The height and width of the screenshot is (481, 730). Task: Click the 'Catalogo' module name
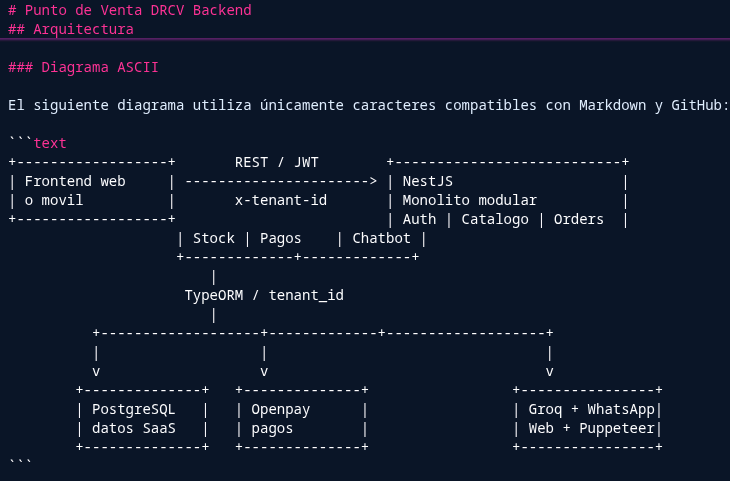495,219
